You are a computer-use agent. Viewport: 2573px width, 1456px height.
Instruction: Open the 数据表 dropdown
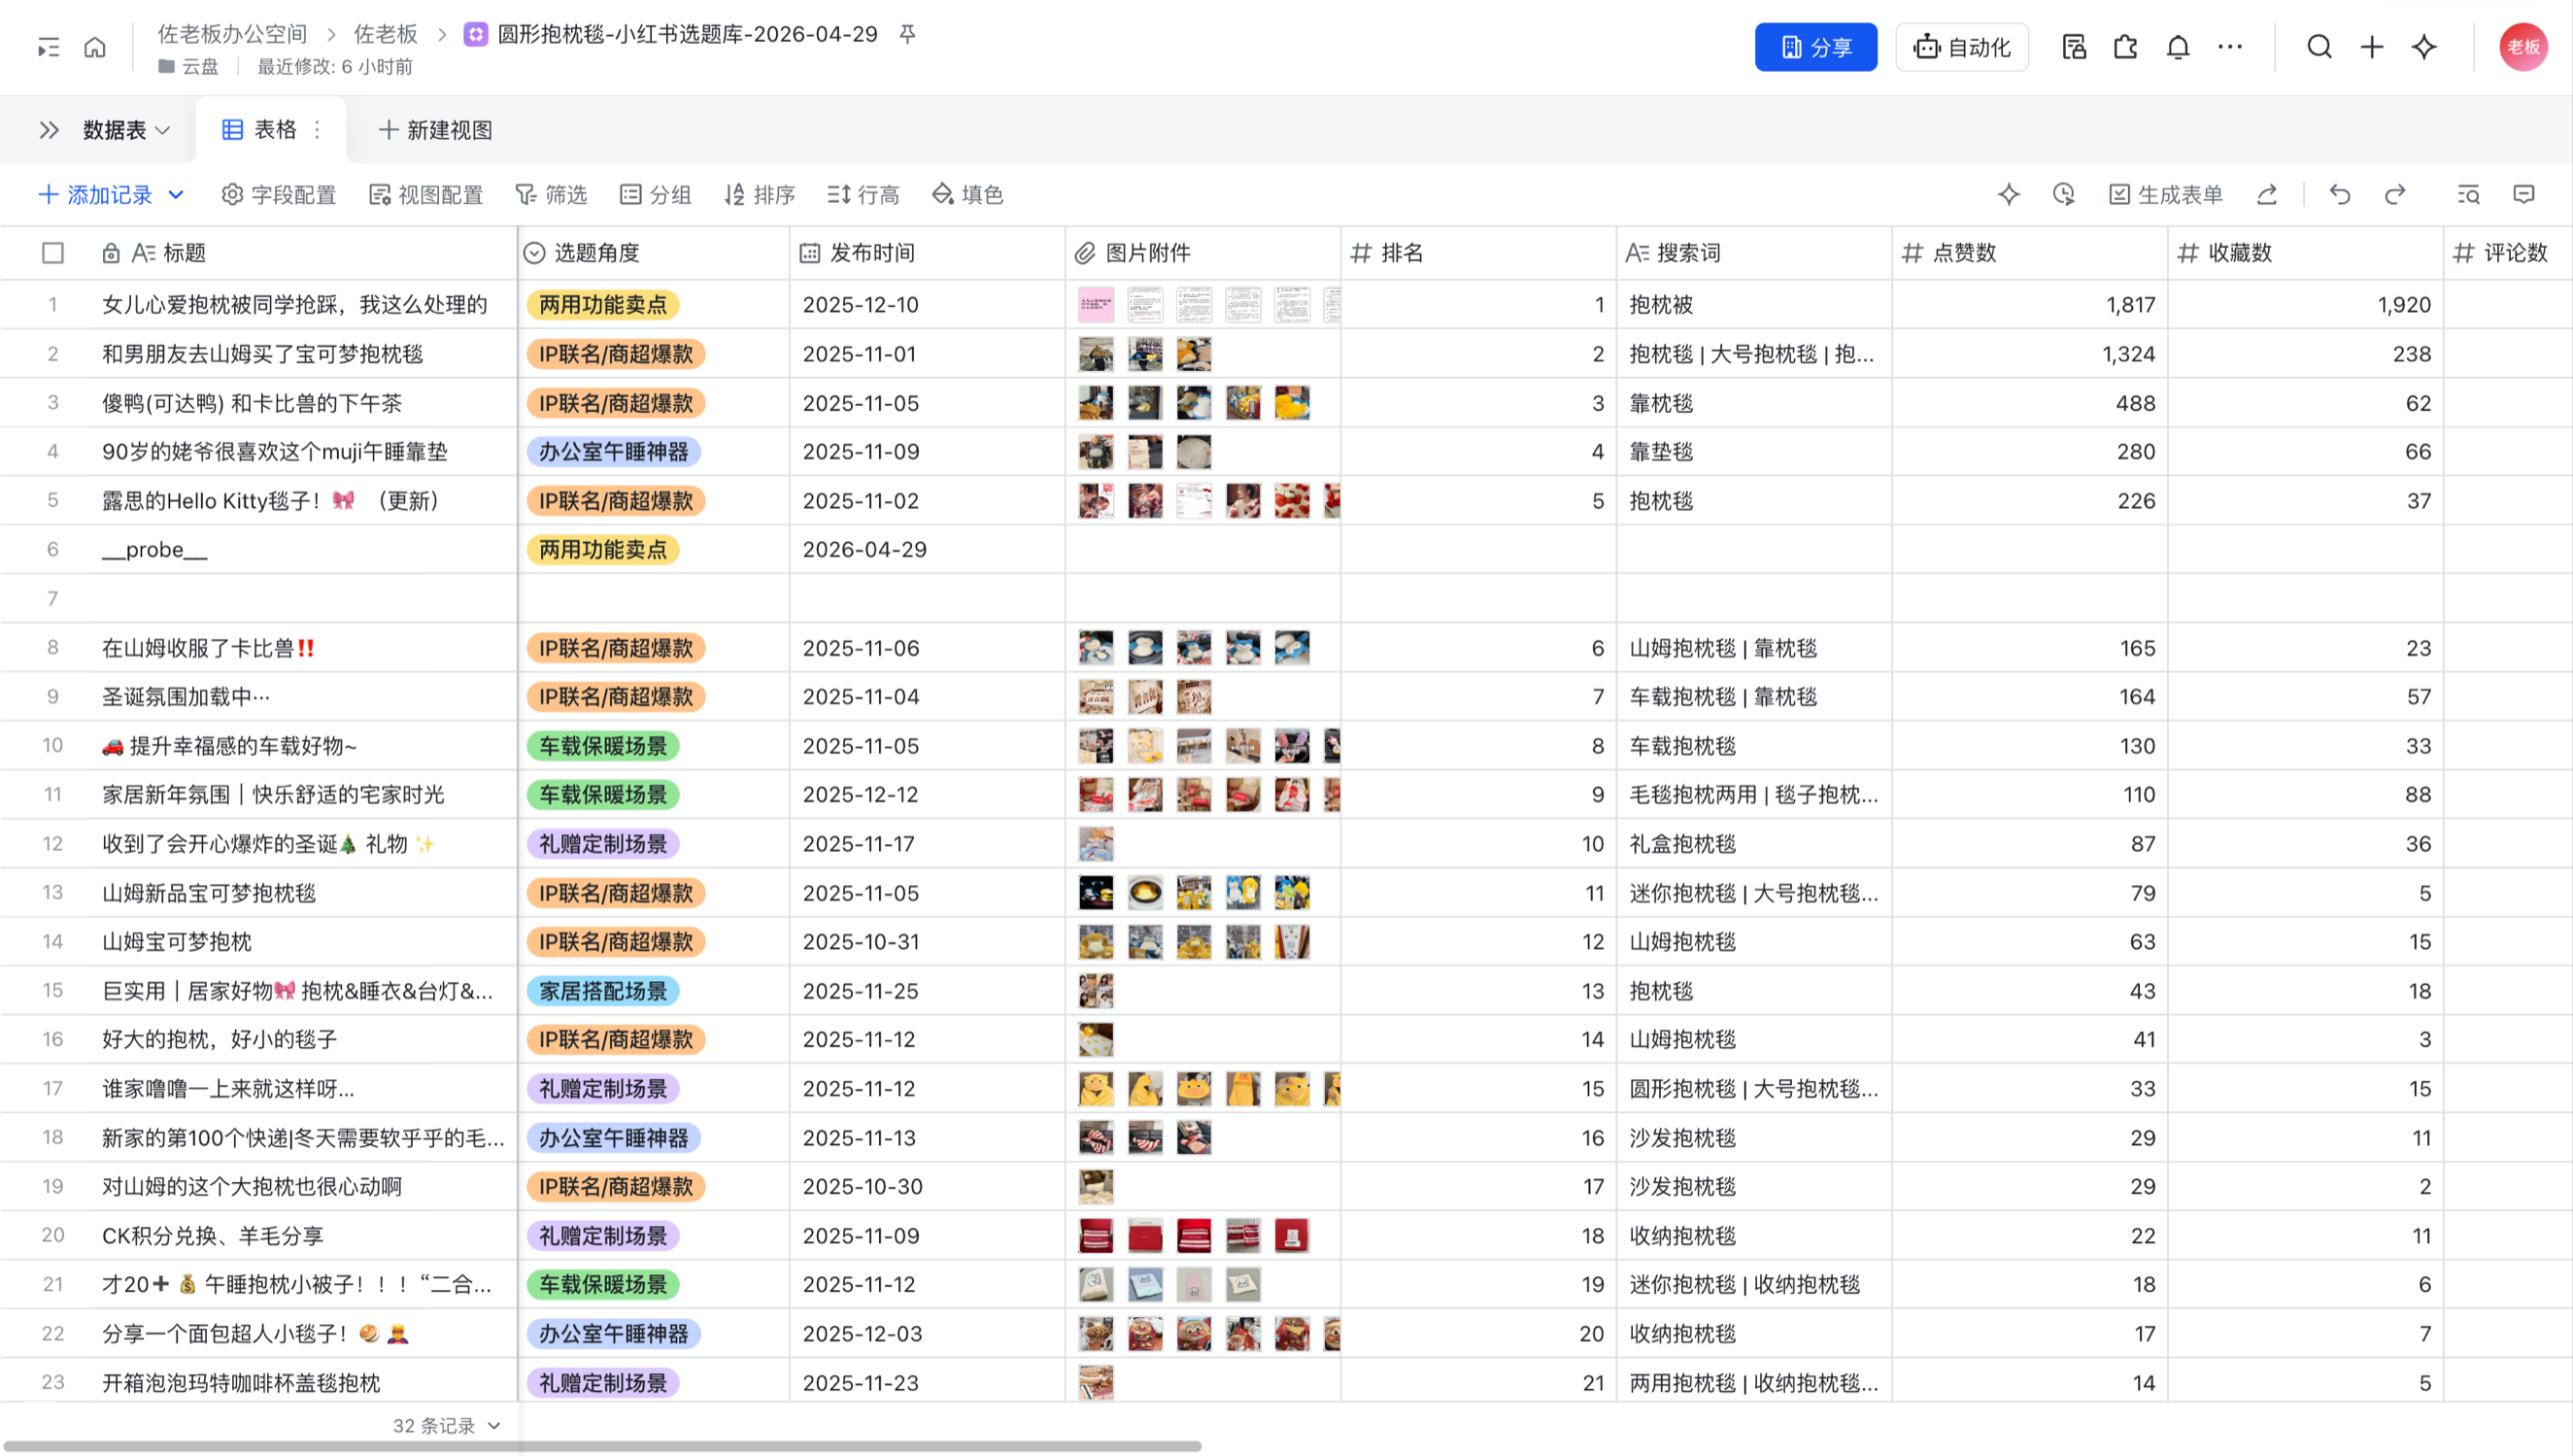[x=126, y=130]
